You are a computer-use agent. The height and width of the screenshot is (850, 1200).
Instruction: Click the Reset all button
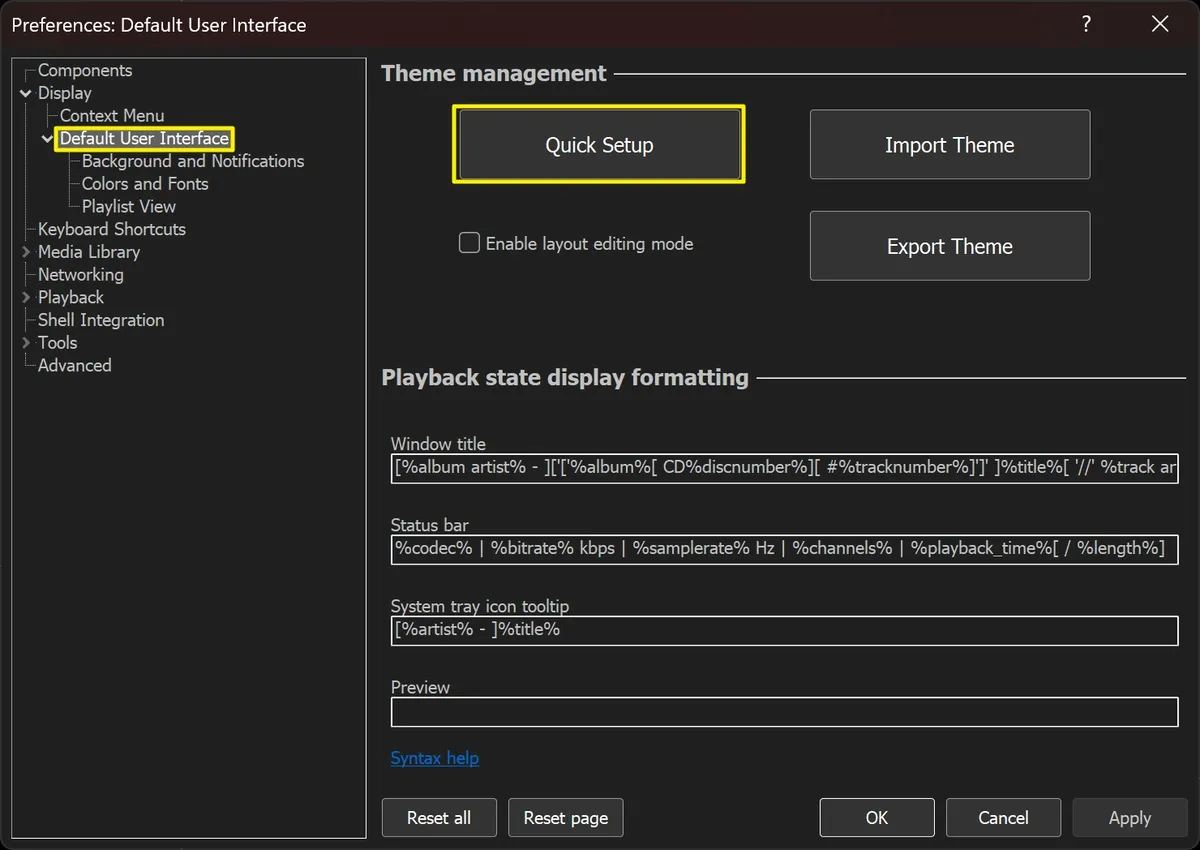tap(439, 818)
